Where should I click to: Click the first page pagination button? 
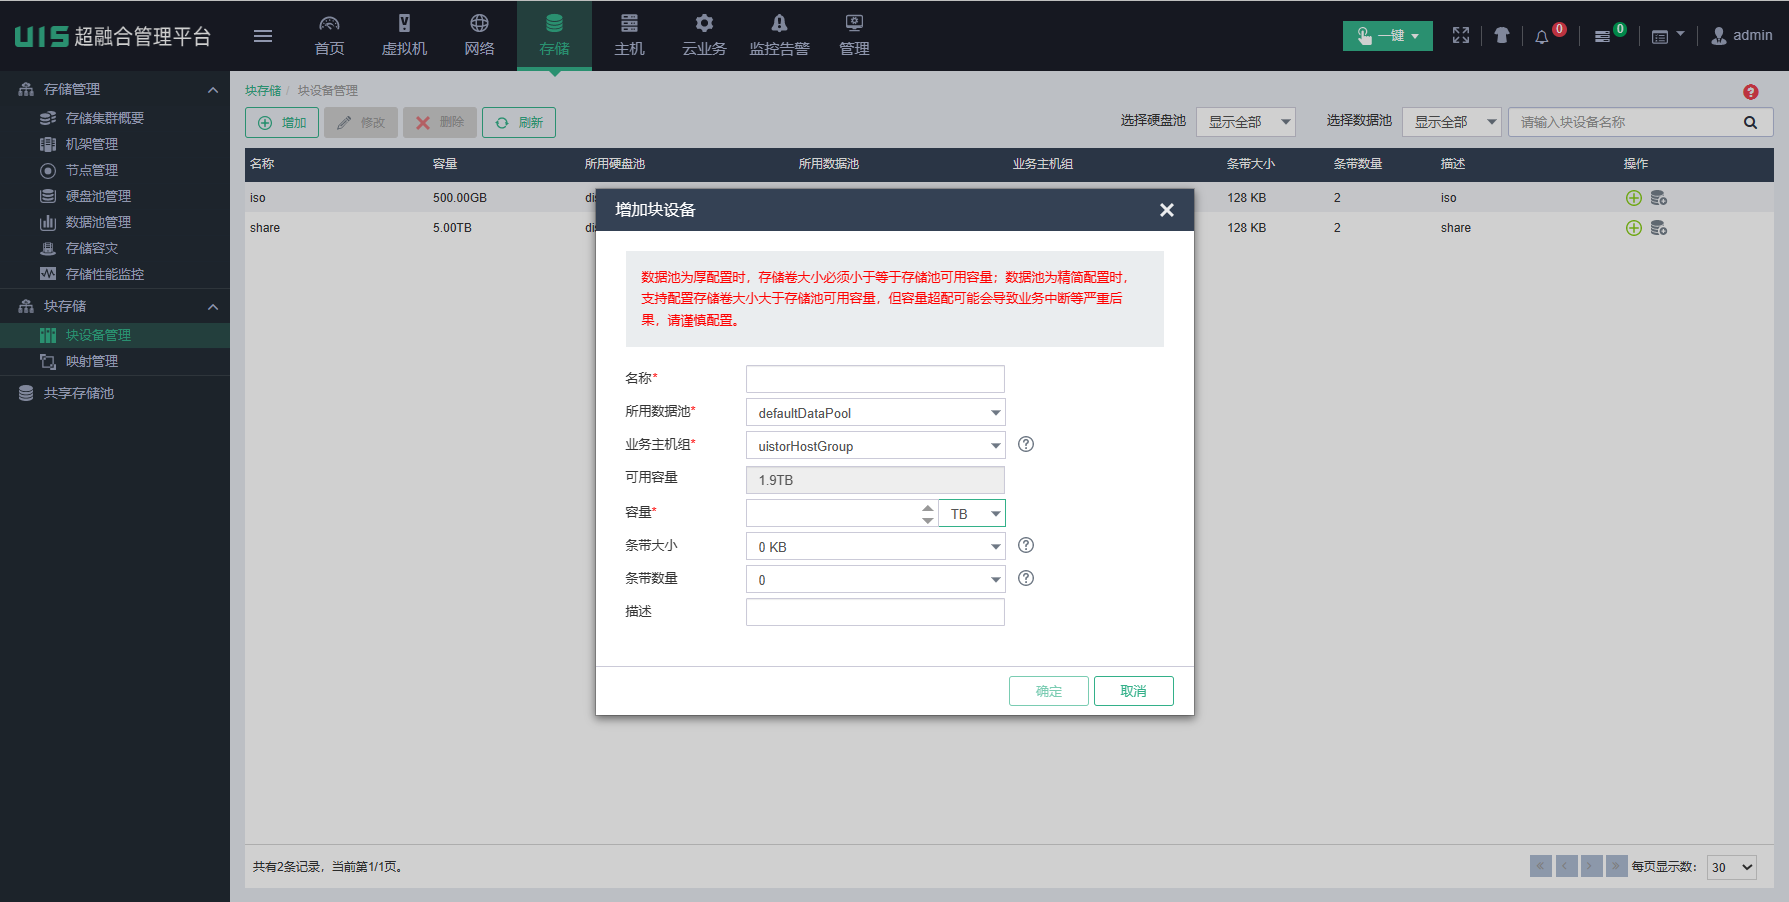[1541, 866]
